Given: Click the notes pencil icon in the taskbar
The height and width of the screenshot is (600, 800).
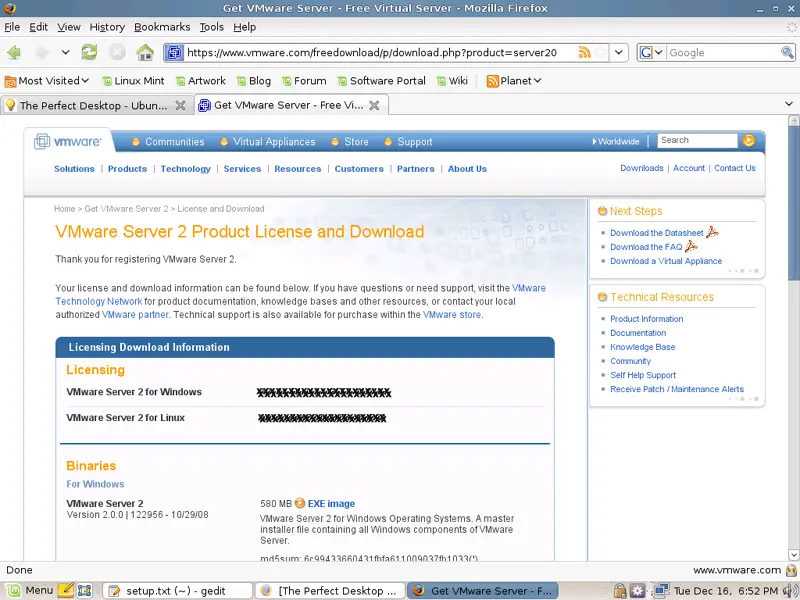Looking at the screenshot, I should tap(66, 591).
